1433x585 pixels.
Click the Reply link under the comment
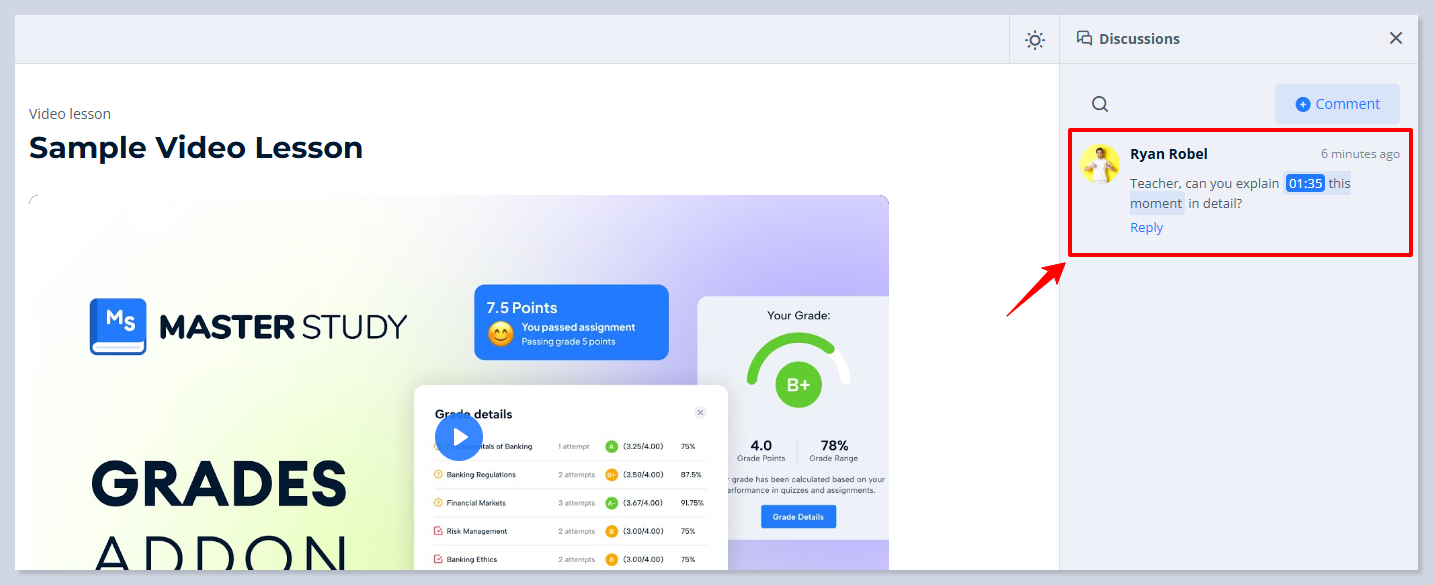pyautogui.click(x=1146, y=227)
